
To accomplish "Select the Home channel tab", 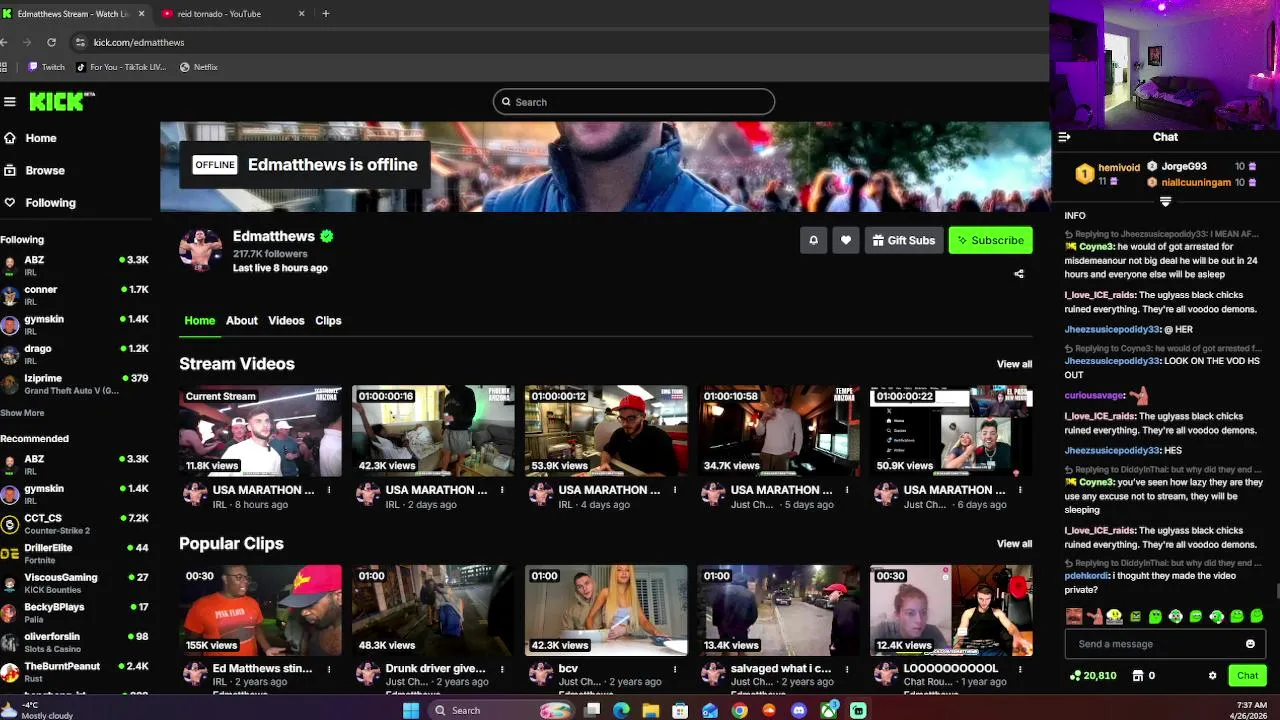I will [199, 320].
